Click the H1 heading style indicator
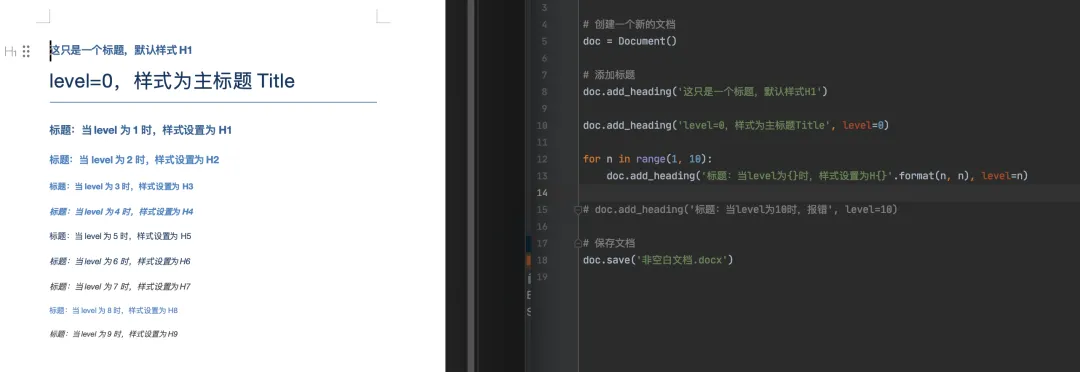 [10, 51]
